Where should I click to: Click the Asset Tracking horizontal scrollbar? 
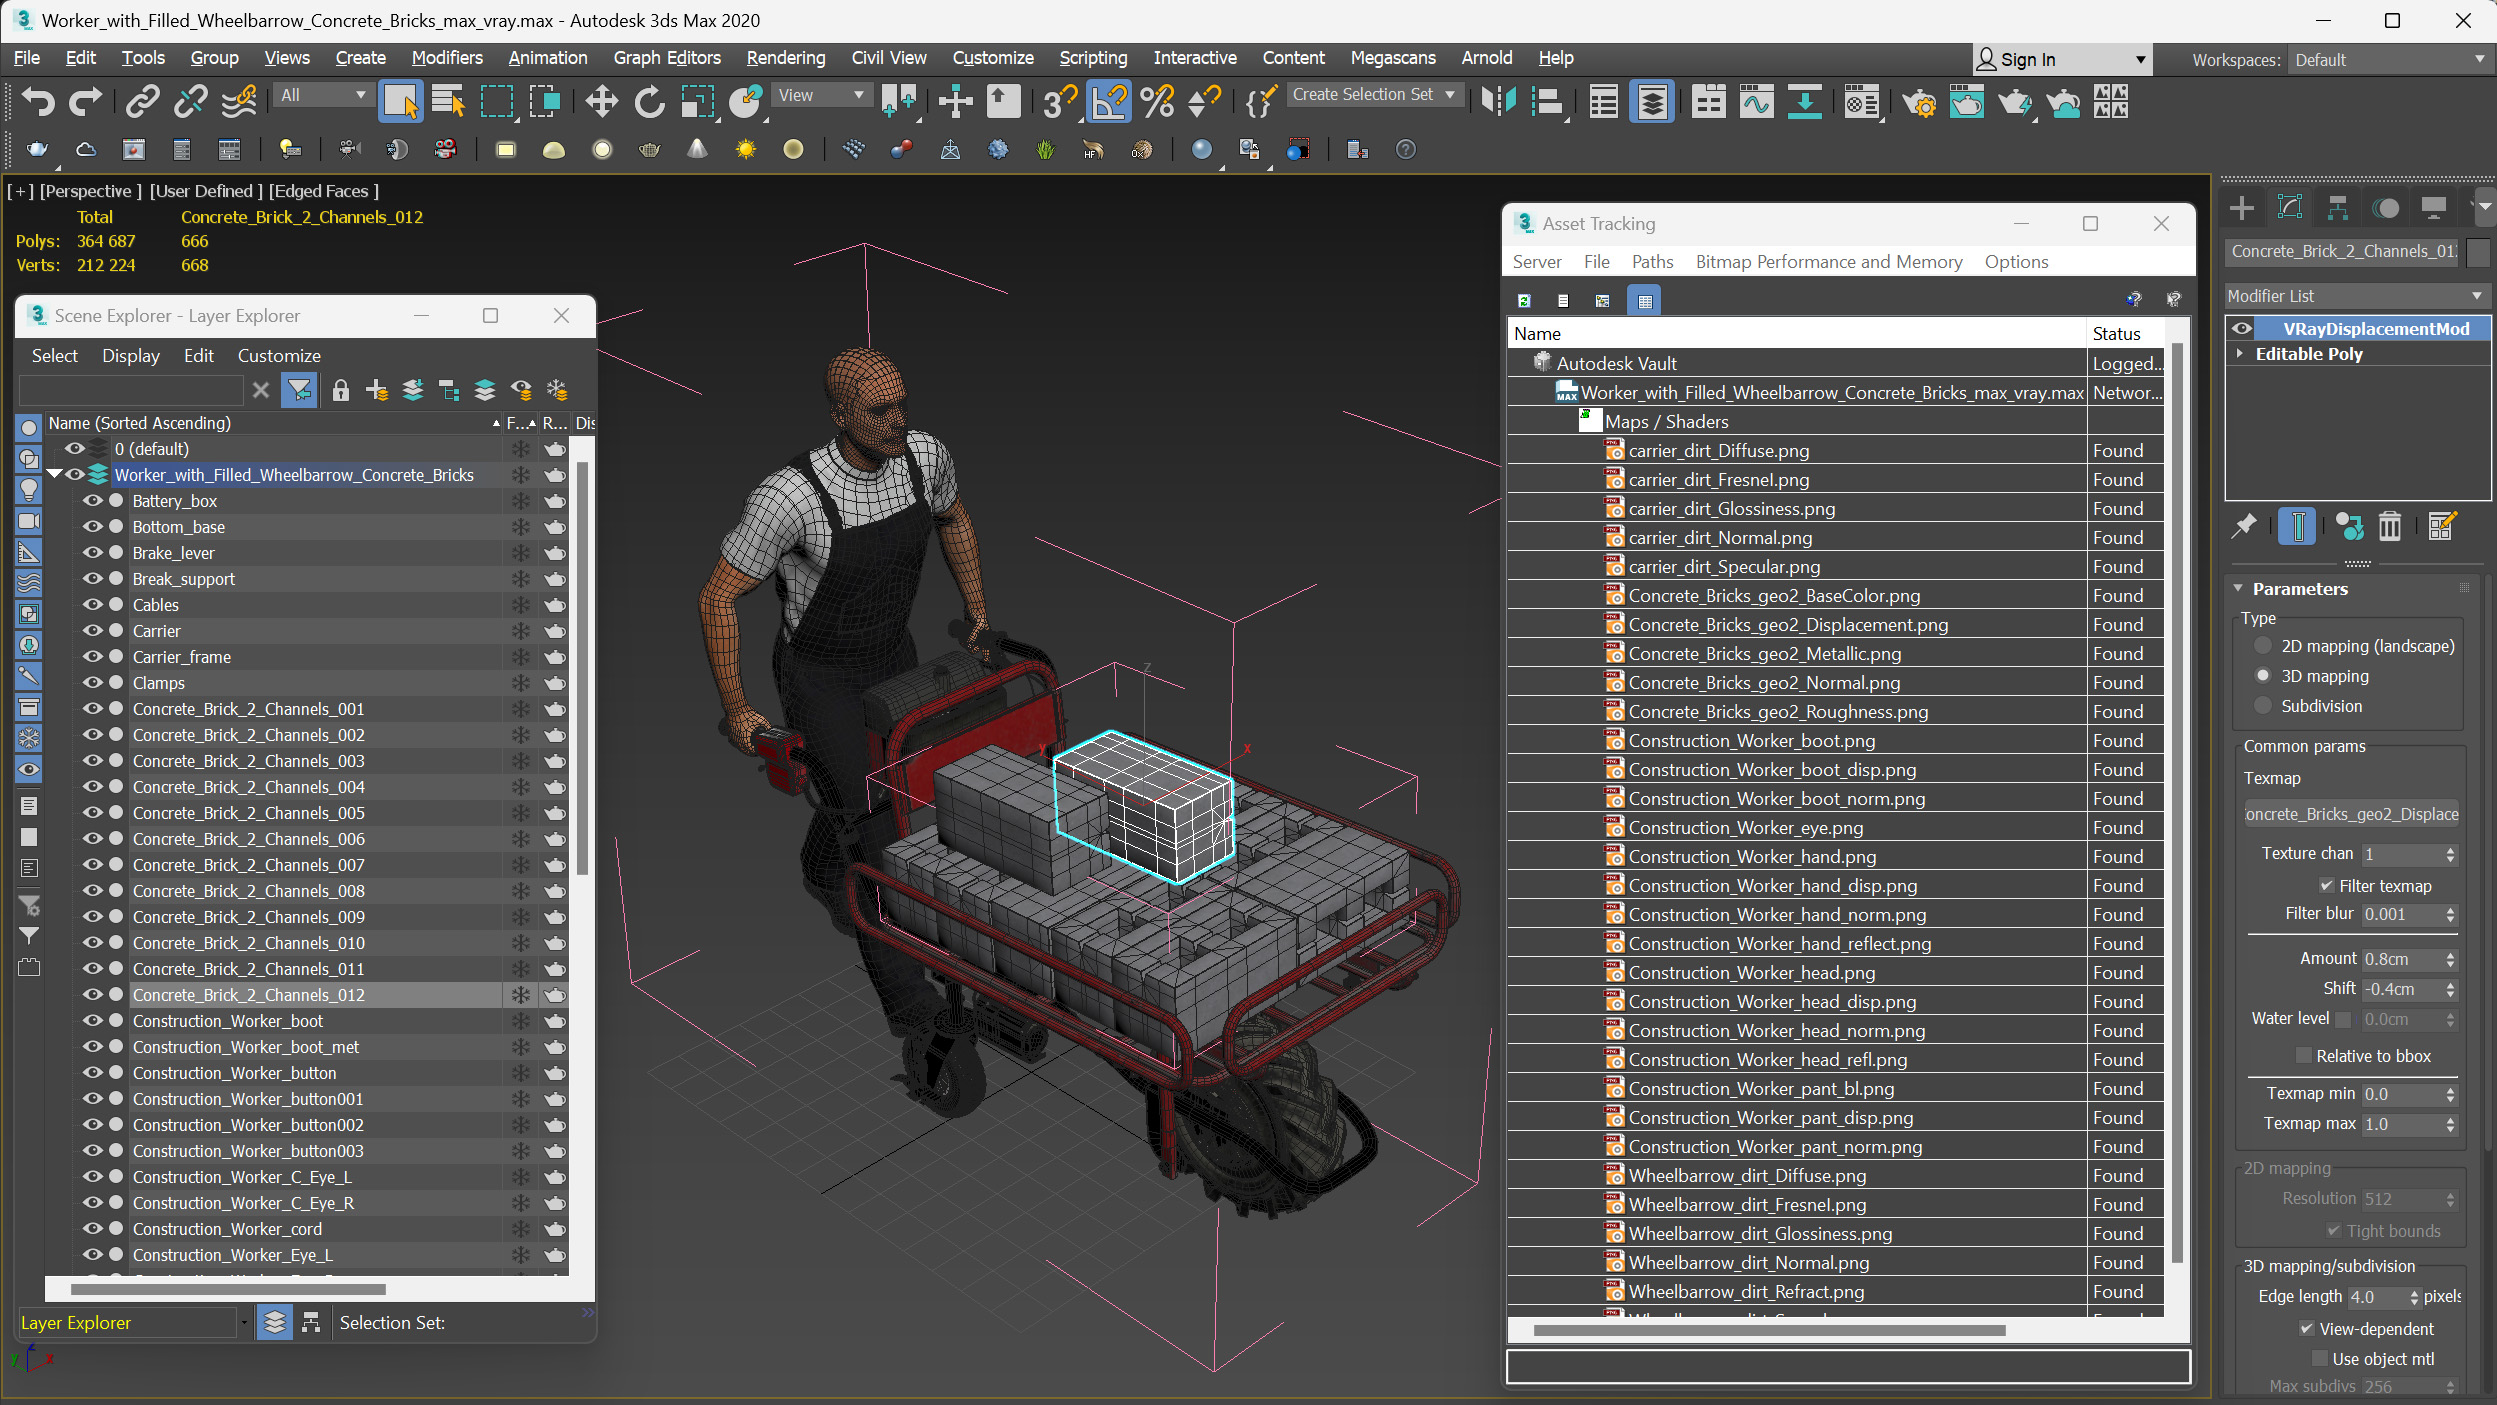[x=1769, y=1330]
